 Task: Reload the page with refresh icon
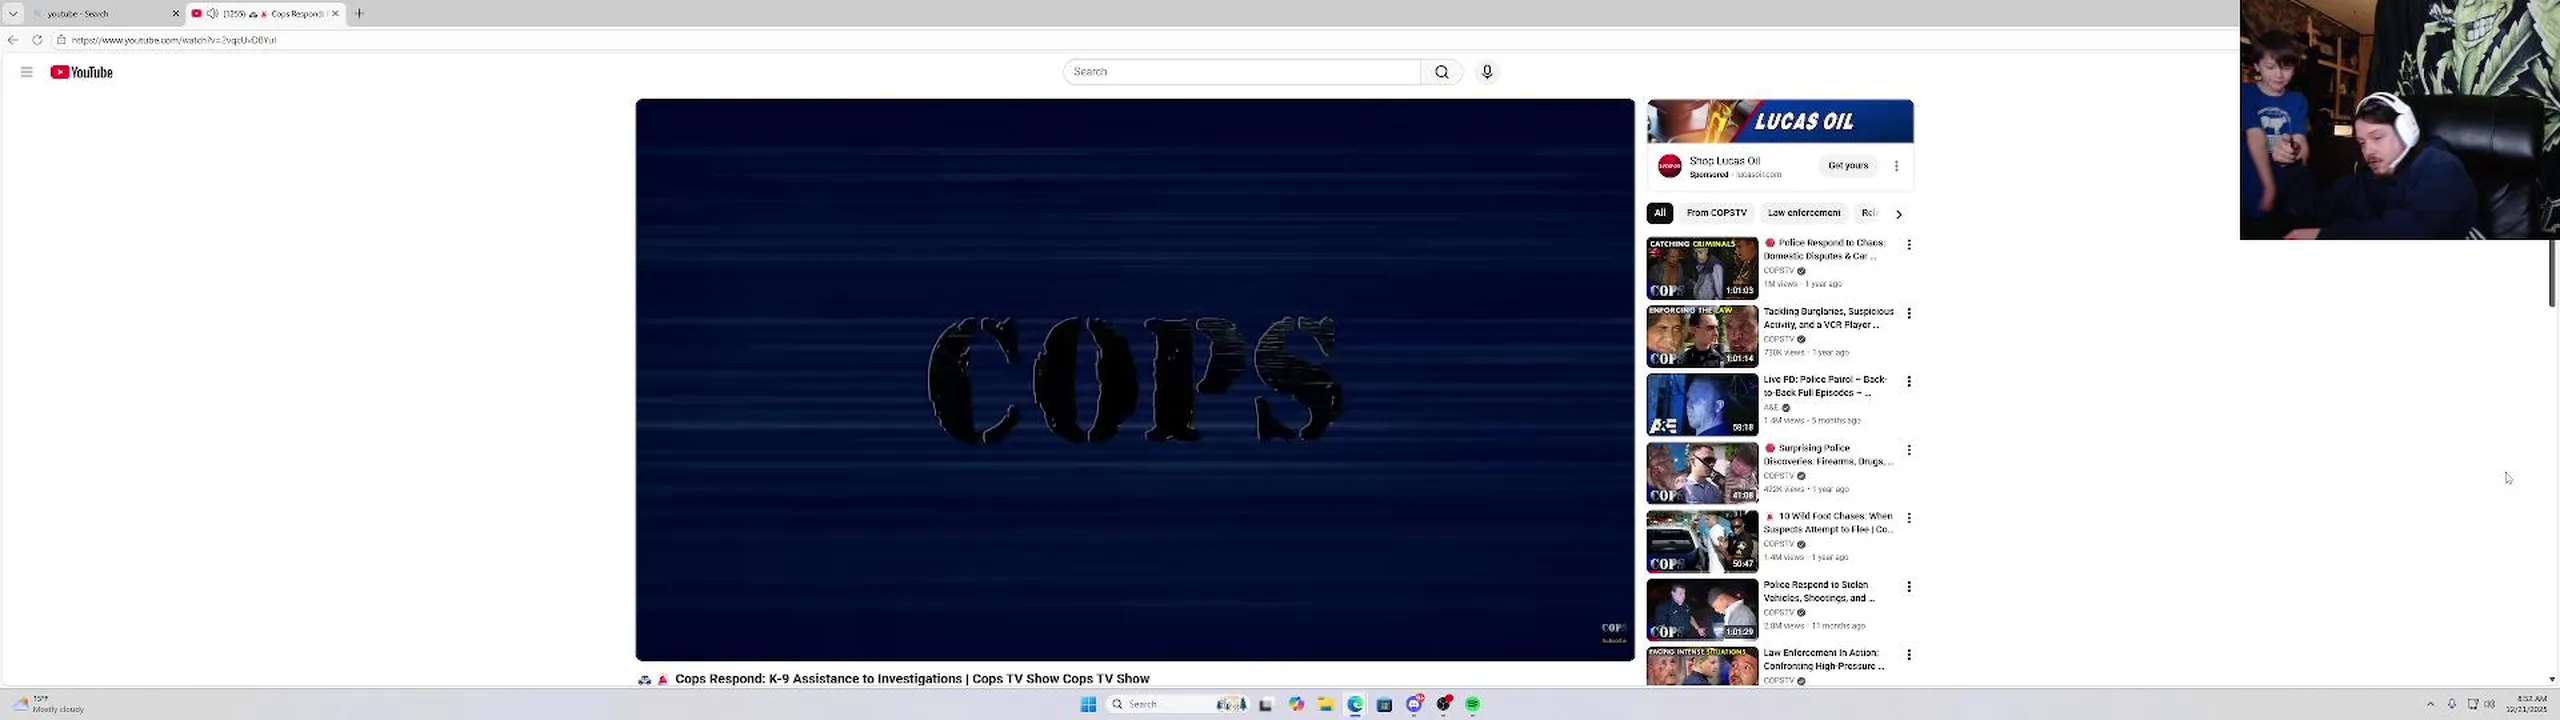click(x=37, y=40)
